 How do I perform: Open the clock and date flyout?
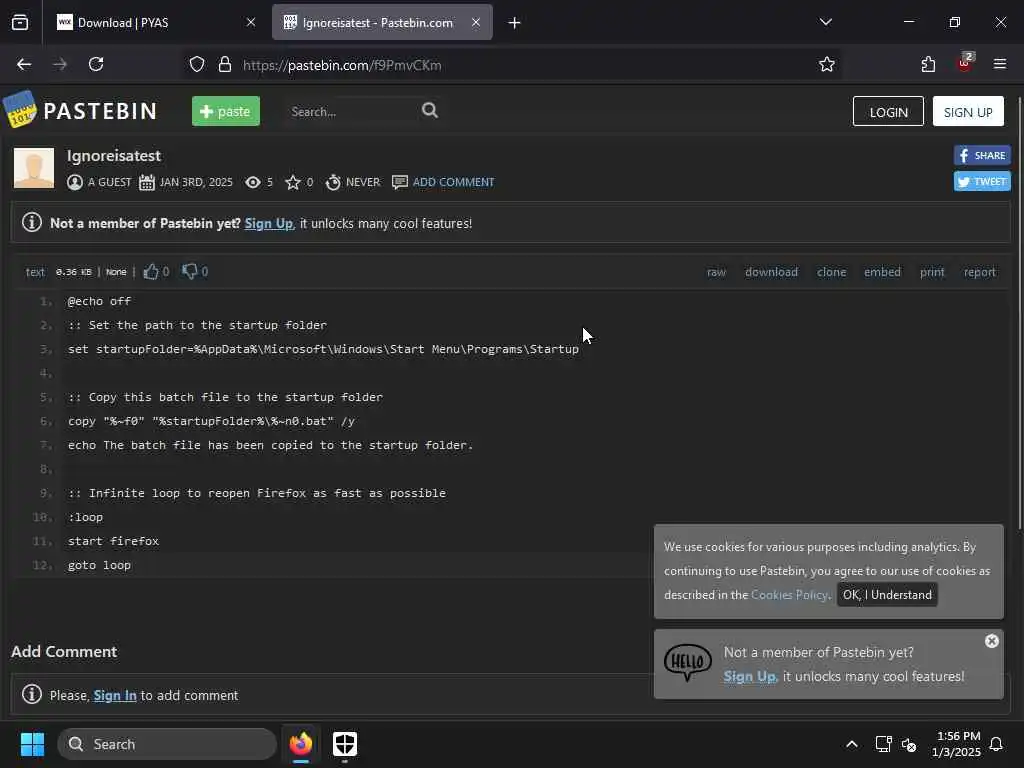tap(956, 744)
